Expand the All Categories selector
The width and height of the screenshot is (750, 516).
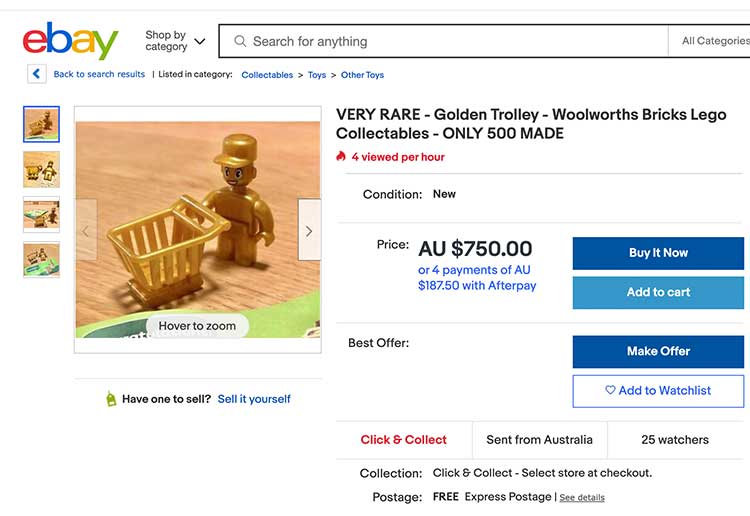[714, 41]
